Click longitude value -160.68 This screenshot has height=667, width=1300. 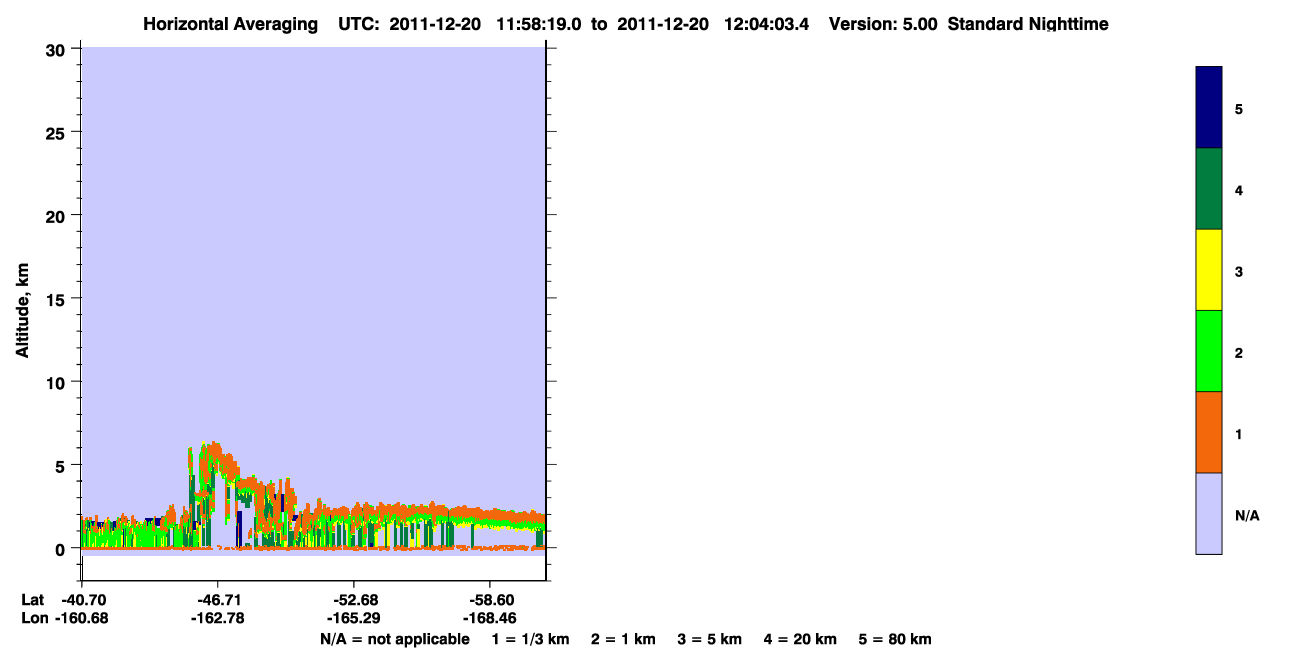pos(81,618)
